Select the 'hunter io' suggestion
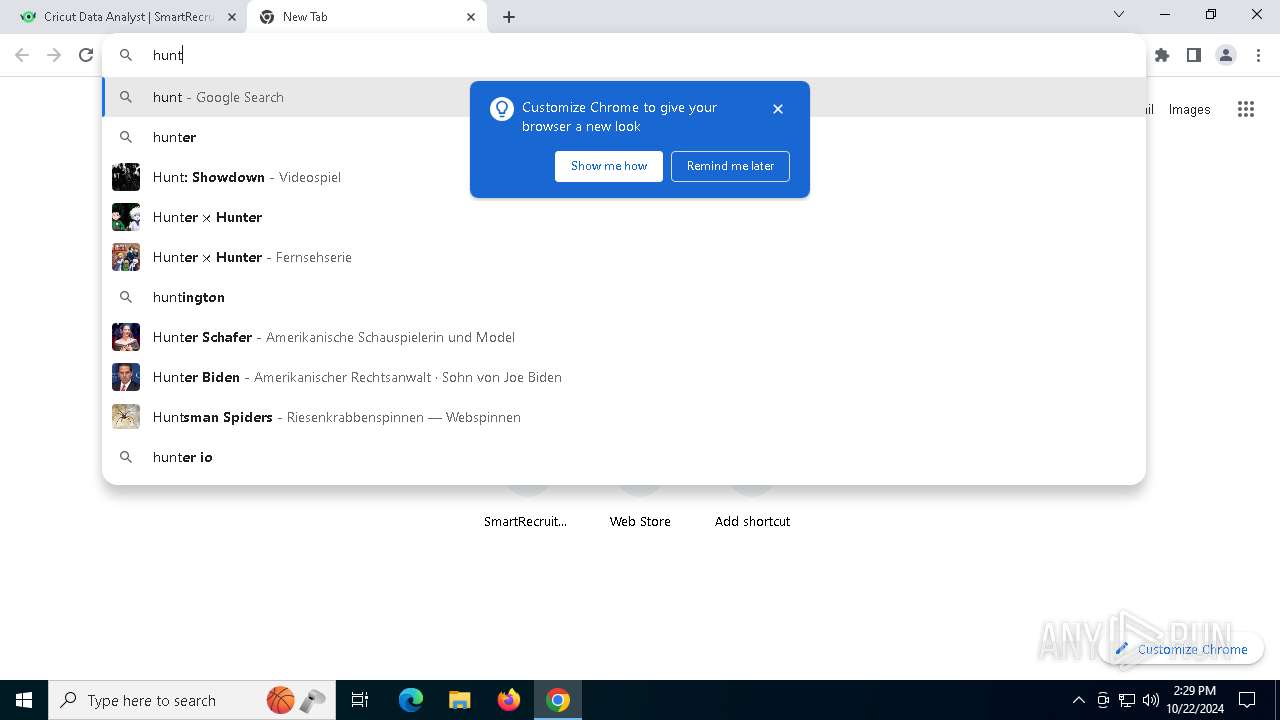Screen dimensions: 1280x720 [624, 457]
